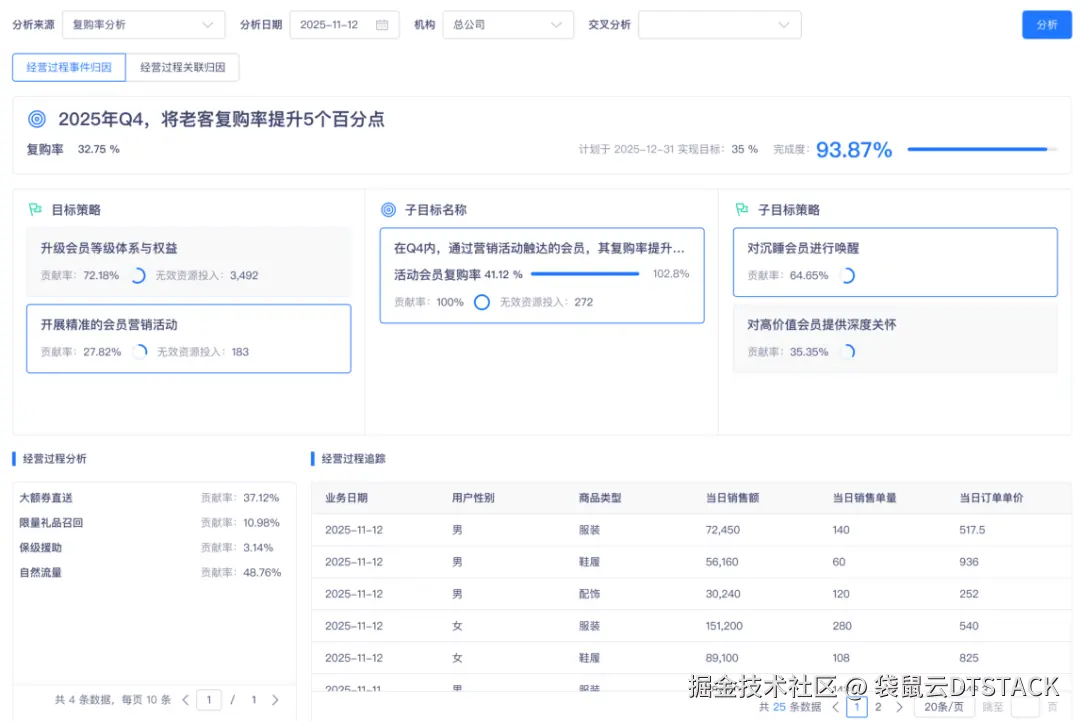The width and height of the screenshot is (1080, 721).
Task: Click the 贡献率 48.76% value
Action: pyautogui.click(x=262, y=572)
